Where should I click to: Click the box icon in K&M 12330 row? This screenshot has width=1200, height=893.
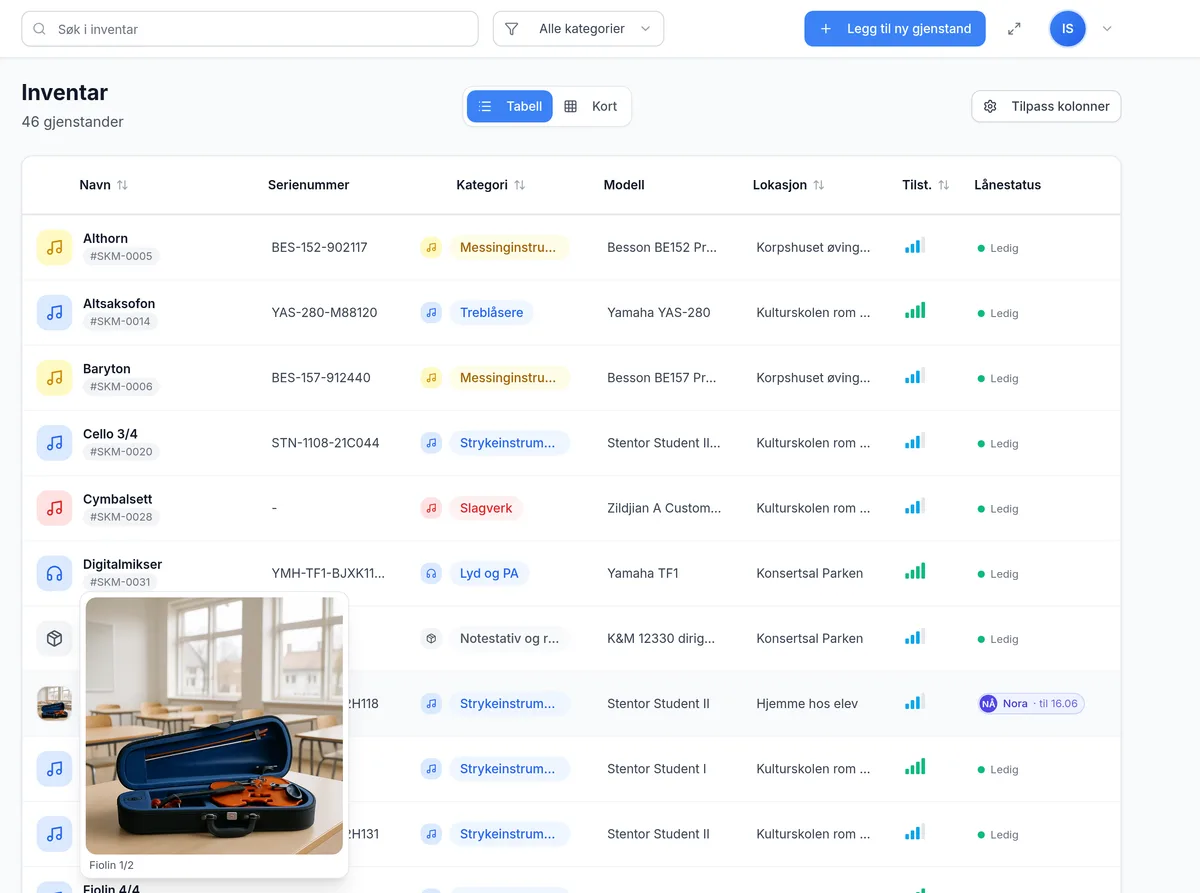point(54,638)
